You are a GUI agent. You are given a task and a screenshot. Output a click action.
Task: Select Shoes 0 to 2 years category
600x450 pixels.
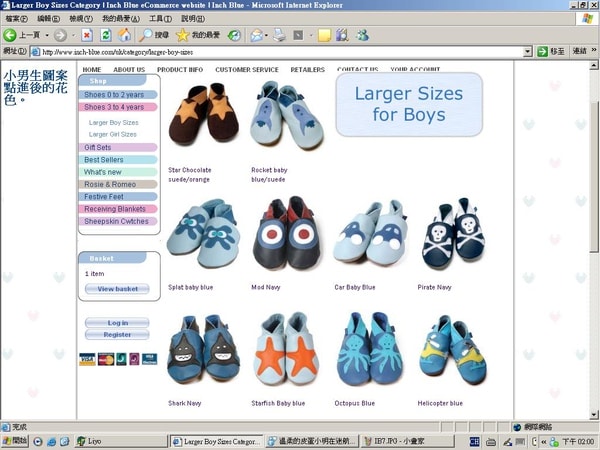click(x=118, y=95)
